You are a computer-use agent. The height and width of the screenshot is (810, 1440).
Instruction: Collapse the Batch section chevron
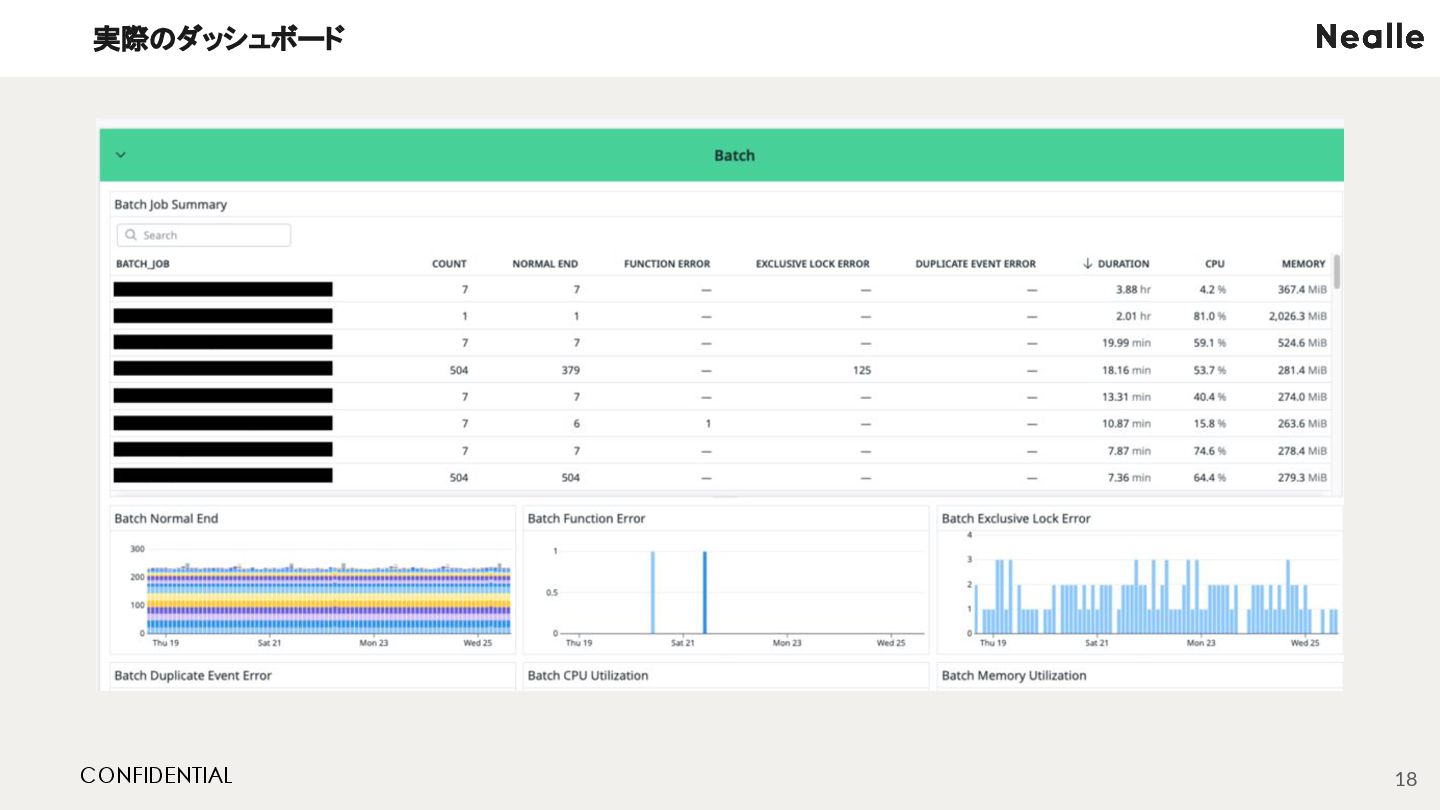[x=121, y=155]
